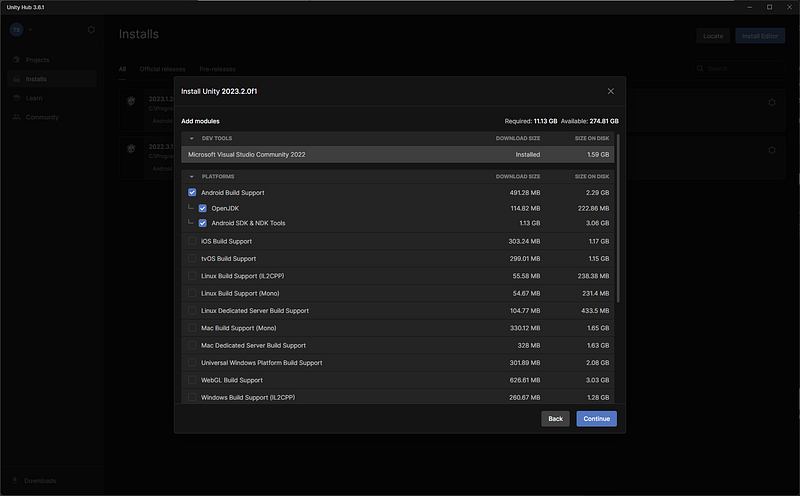
Task: Enable Linux Build Support (IL2CPP)
Action: pyautogui.click(x=192, y=276)
